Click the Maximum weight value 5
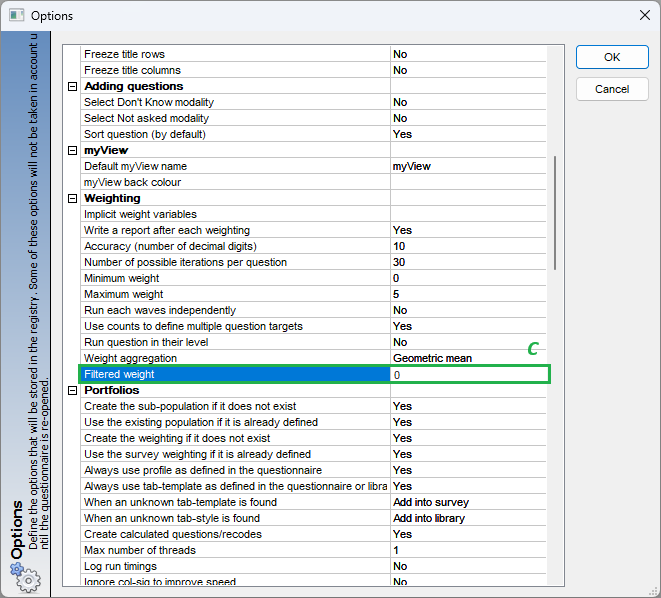The width and height of the screenshot is (661, 598). [396, 294]
